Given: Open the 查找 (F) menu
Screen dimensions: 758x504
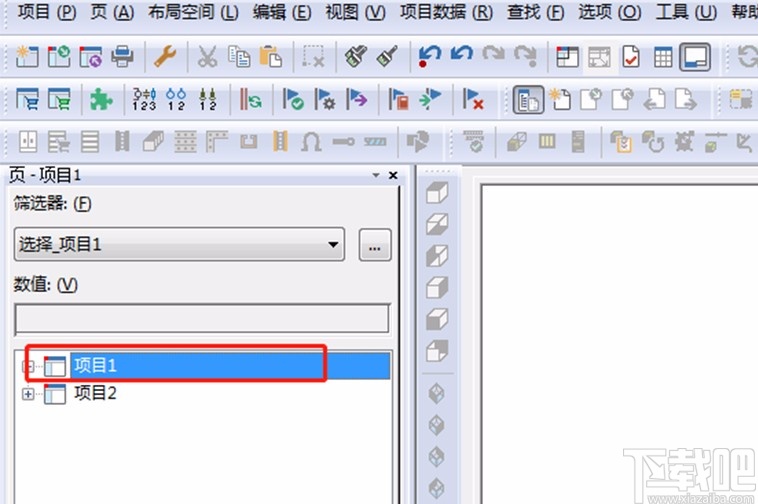Looking at the screenshot, I should [x=536, y=12].
